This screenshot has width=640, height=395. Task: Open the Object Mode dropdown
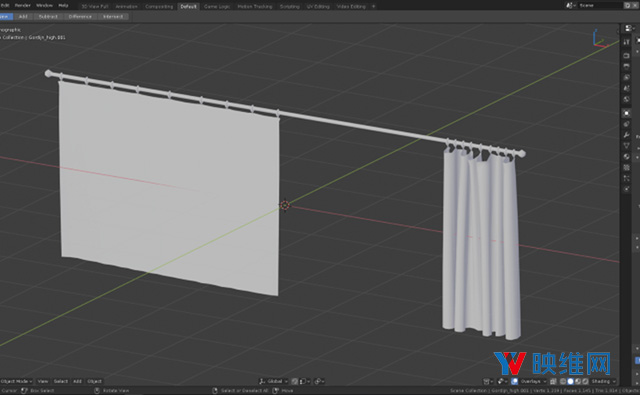click(x=16, y=382)
